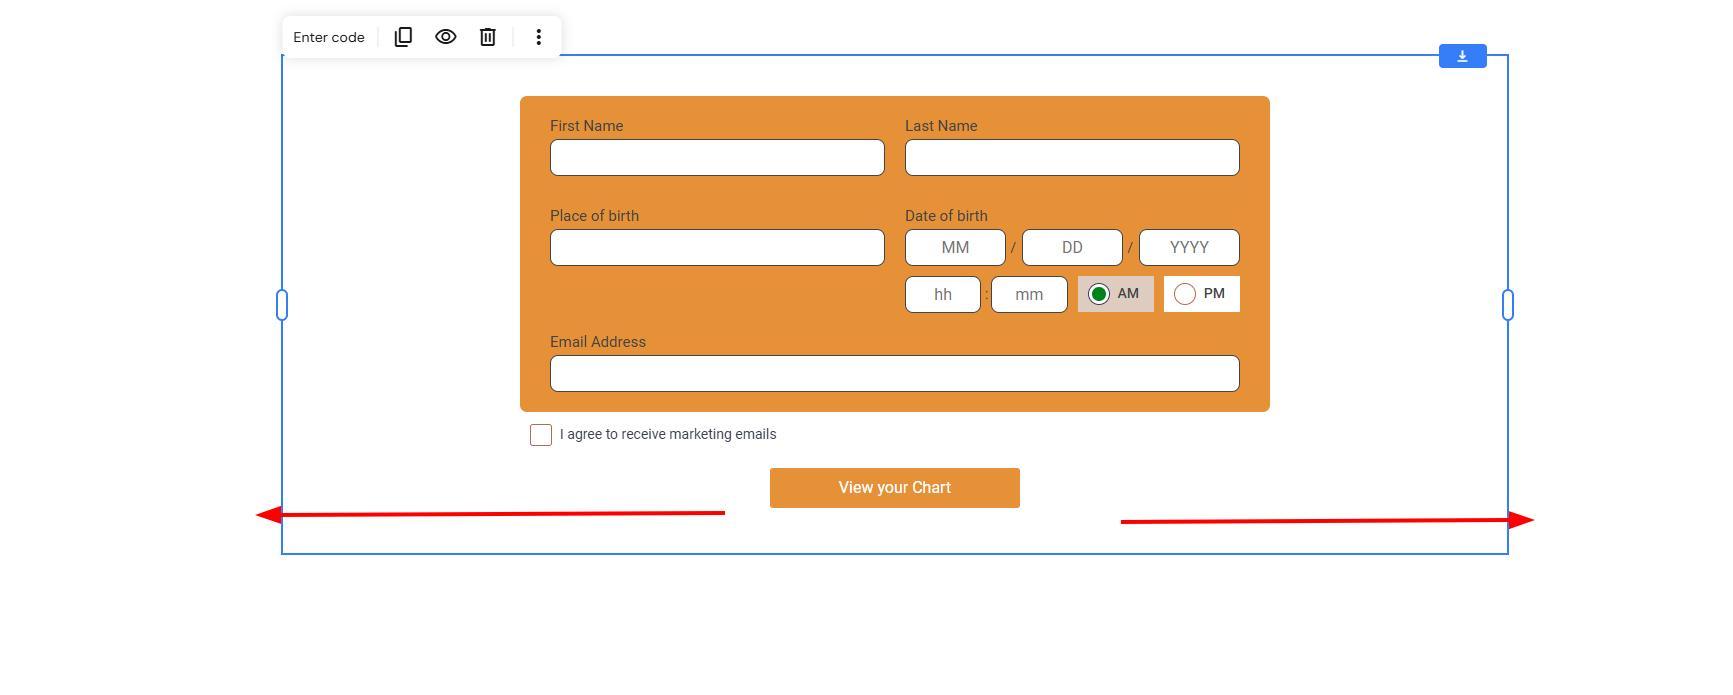Click the MM month field
Screen dimensions: 1733x695
[955, 248]
